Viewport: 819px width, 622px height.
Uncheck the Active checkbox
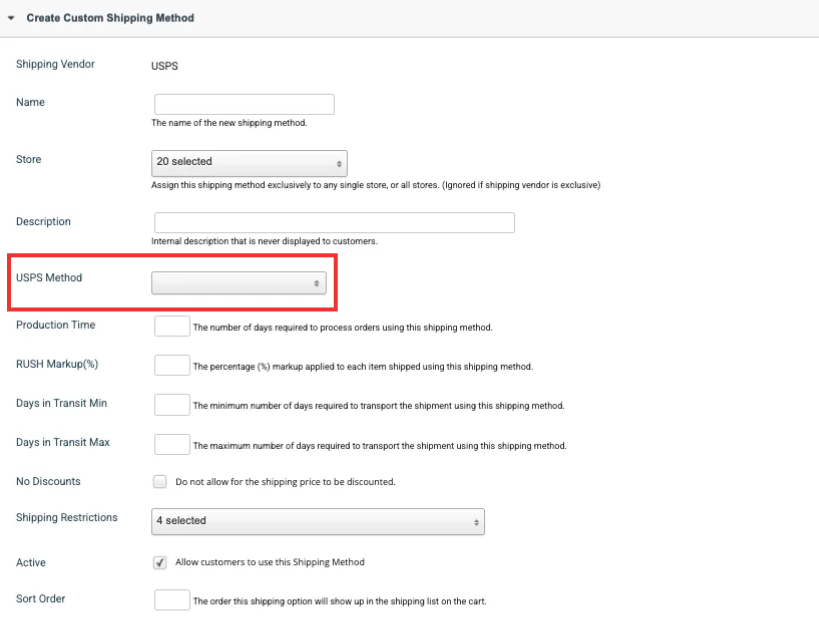160,562
